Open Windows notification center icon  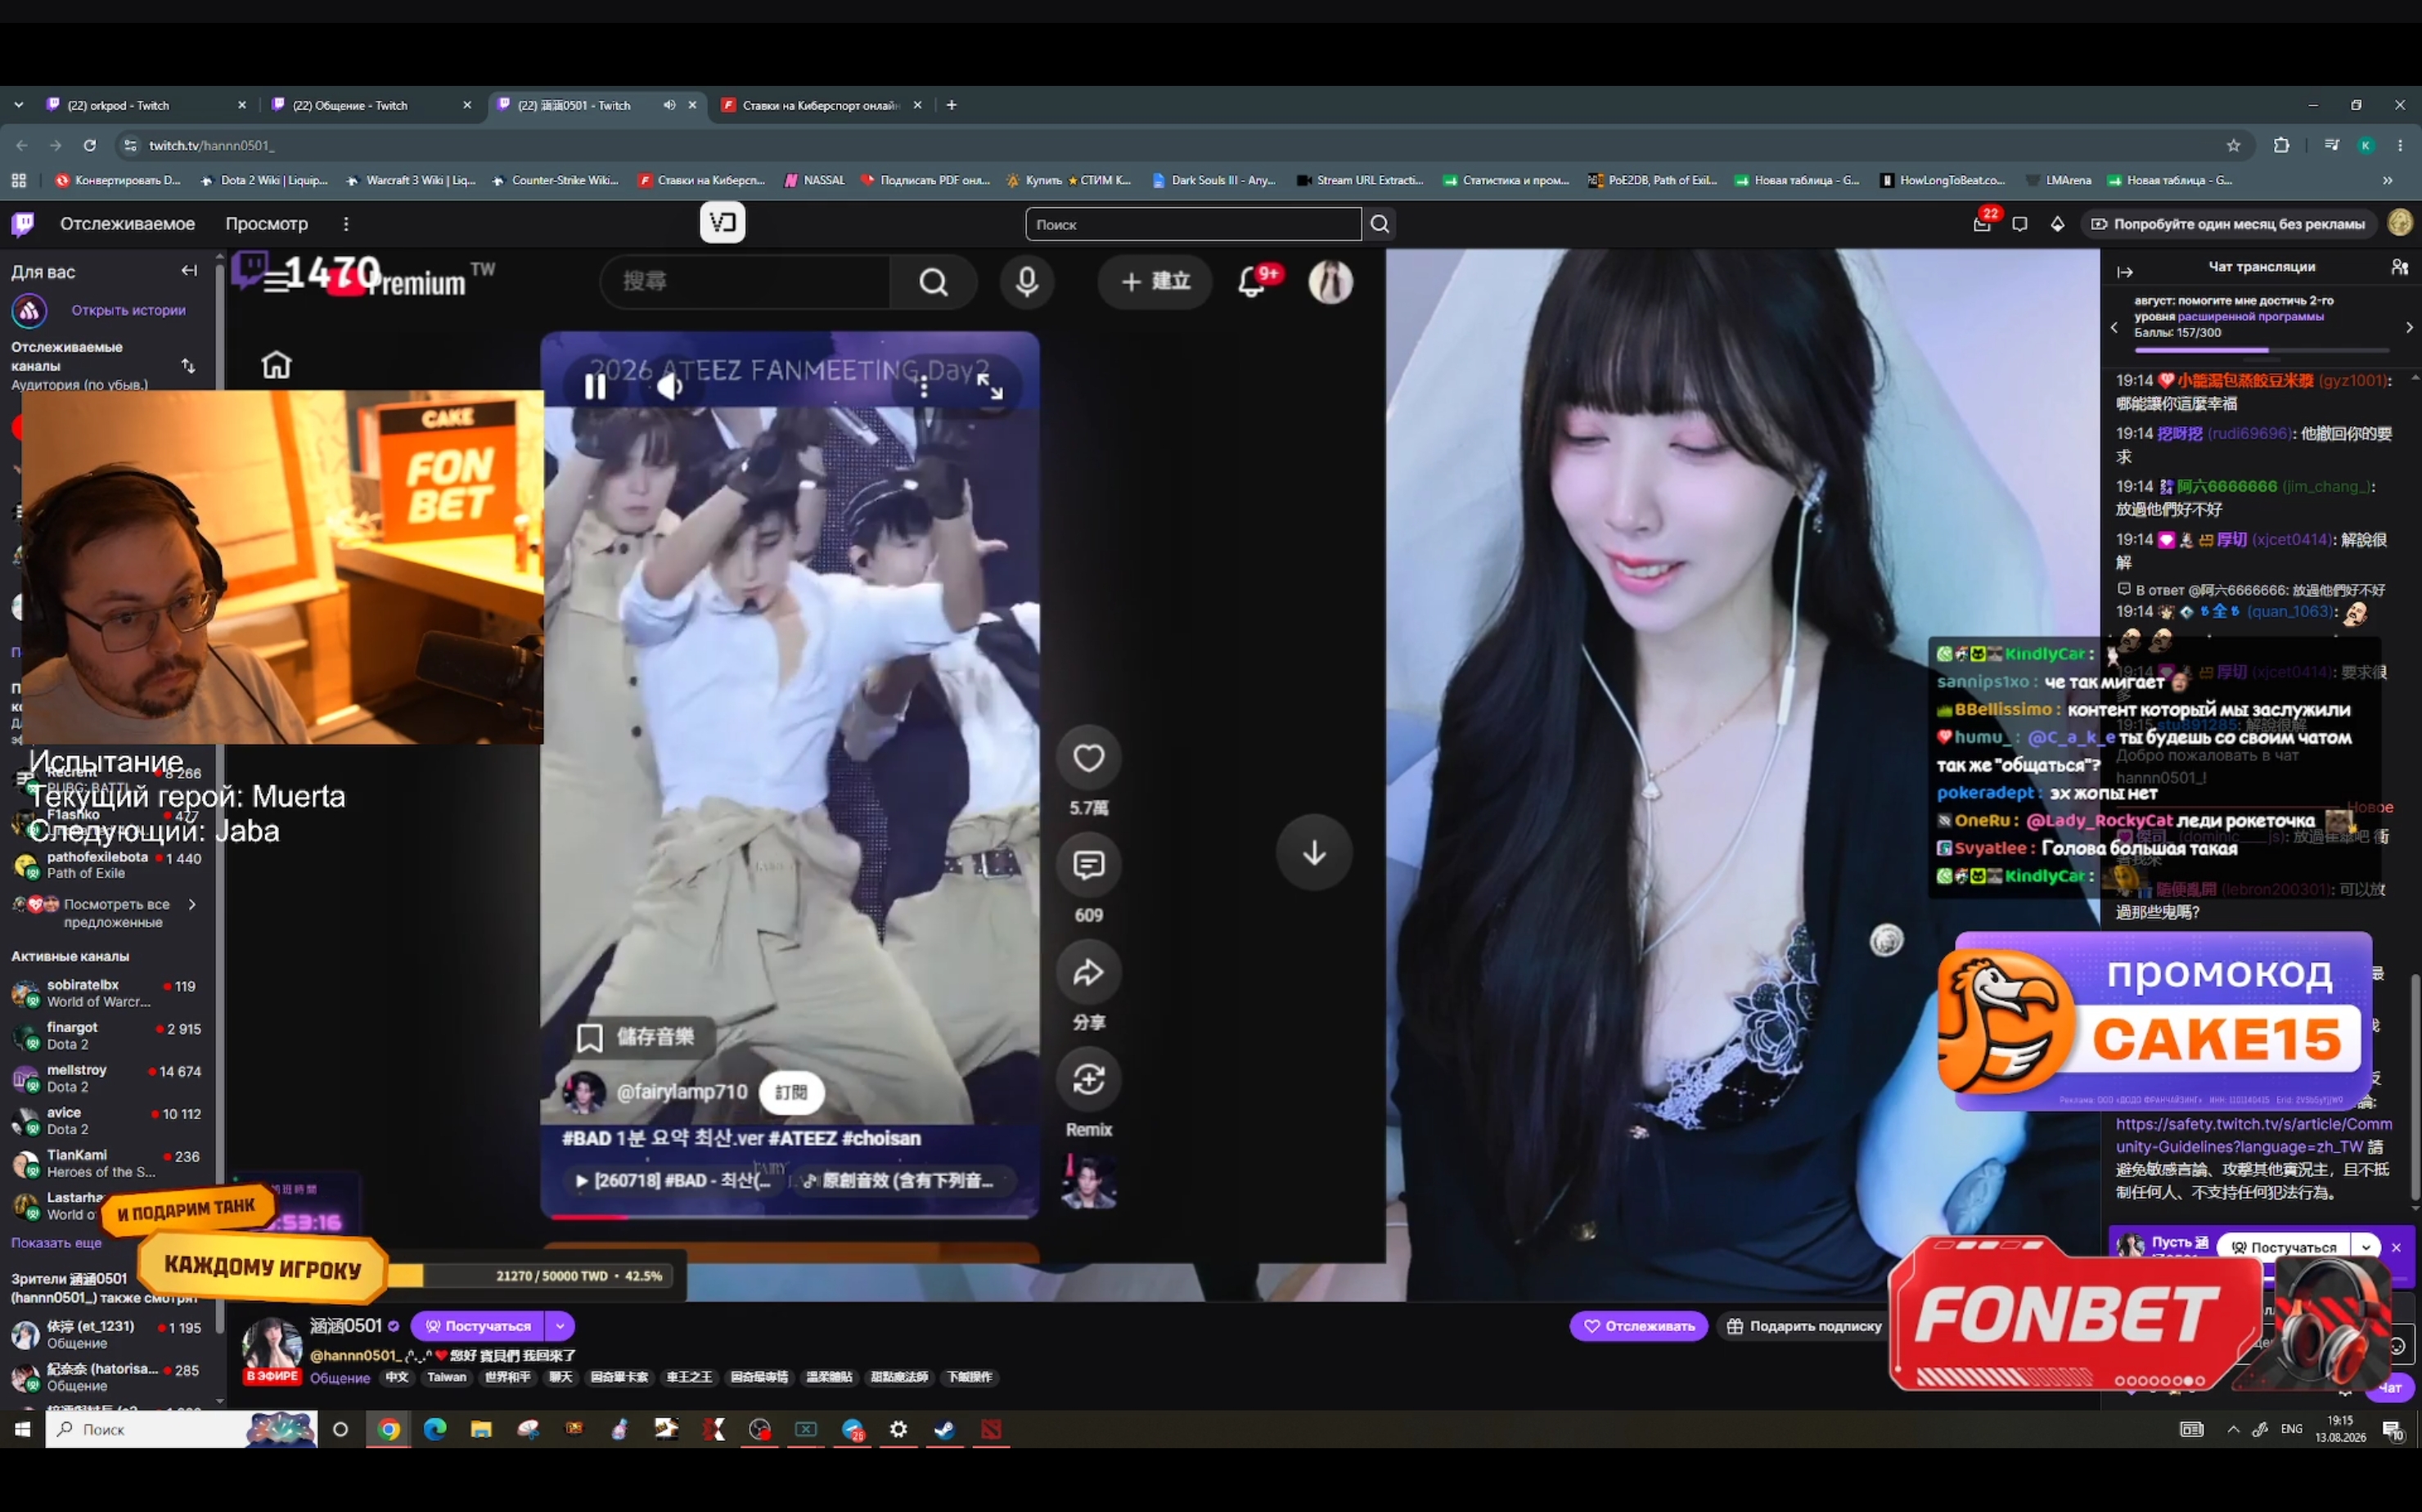pos(2394,1430)
